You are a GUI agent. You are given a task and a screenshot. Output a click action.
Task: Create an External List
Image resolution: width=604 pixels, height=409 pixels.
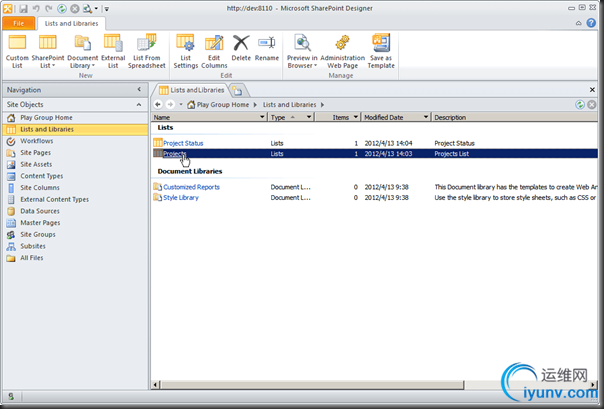click(113, 51)
